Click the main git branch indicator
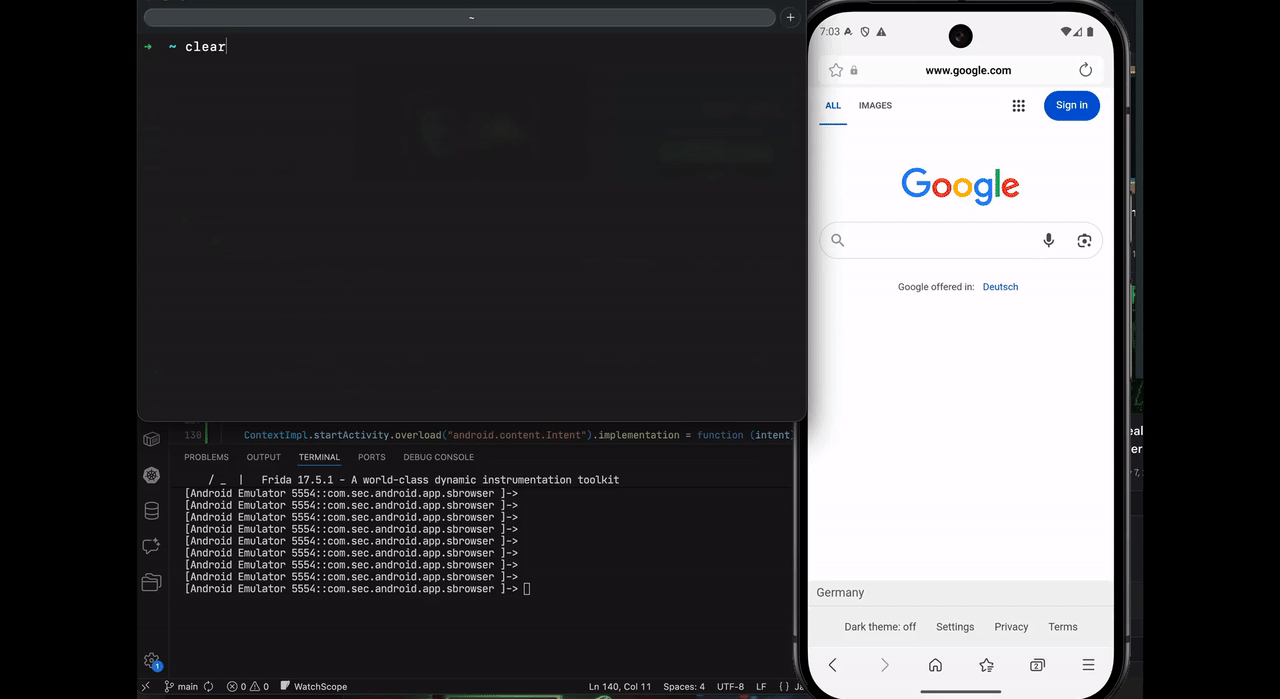1280x699 pixels. tap(181, 687)
